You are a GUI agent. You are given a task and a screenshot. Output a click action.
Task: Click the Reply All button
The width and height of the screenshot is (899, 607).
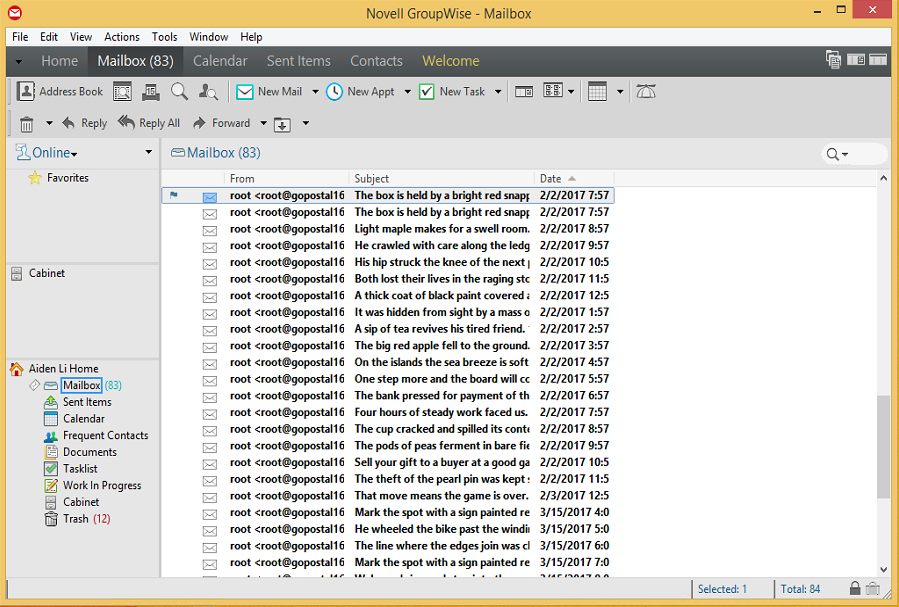point(149,123)
